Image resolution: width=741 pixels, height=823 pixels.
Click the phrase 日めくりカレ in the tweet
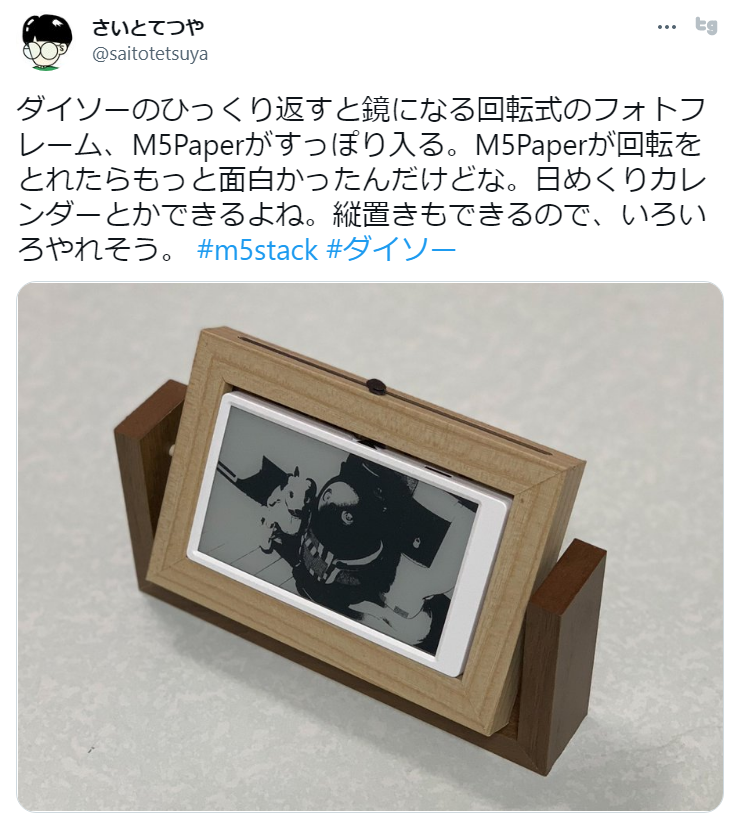point(621,180)
